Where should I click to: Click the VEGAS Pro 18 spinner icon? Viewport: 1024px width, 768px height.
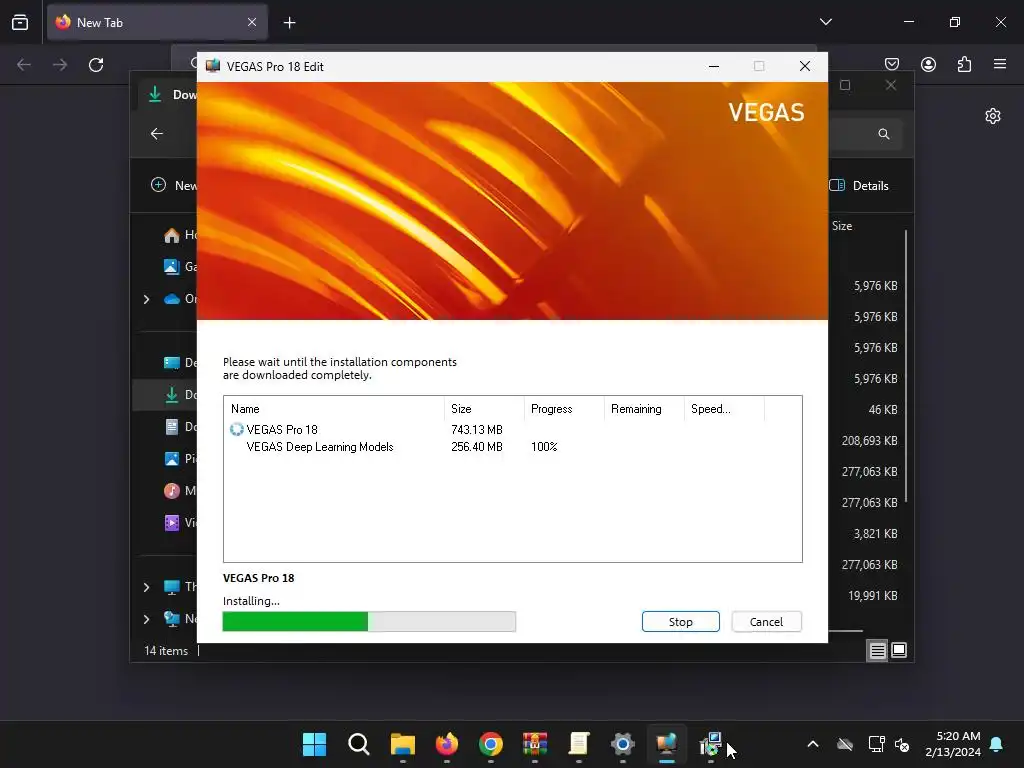tap(236, 429)
